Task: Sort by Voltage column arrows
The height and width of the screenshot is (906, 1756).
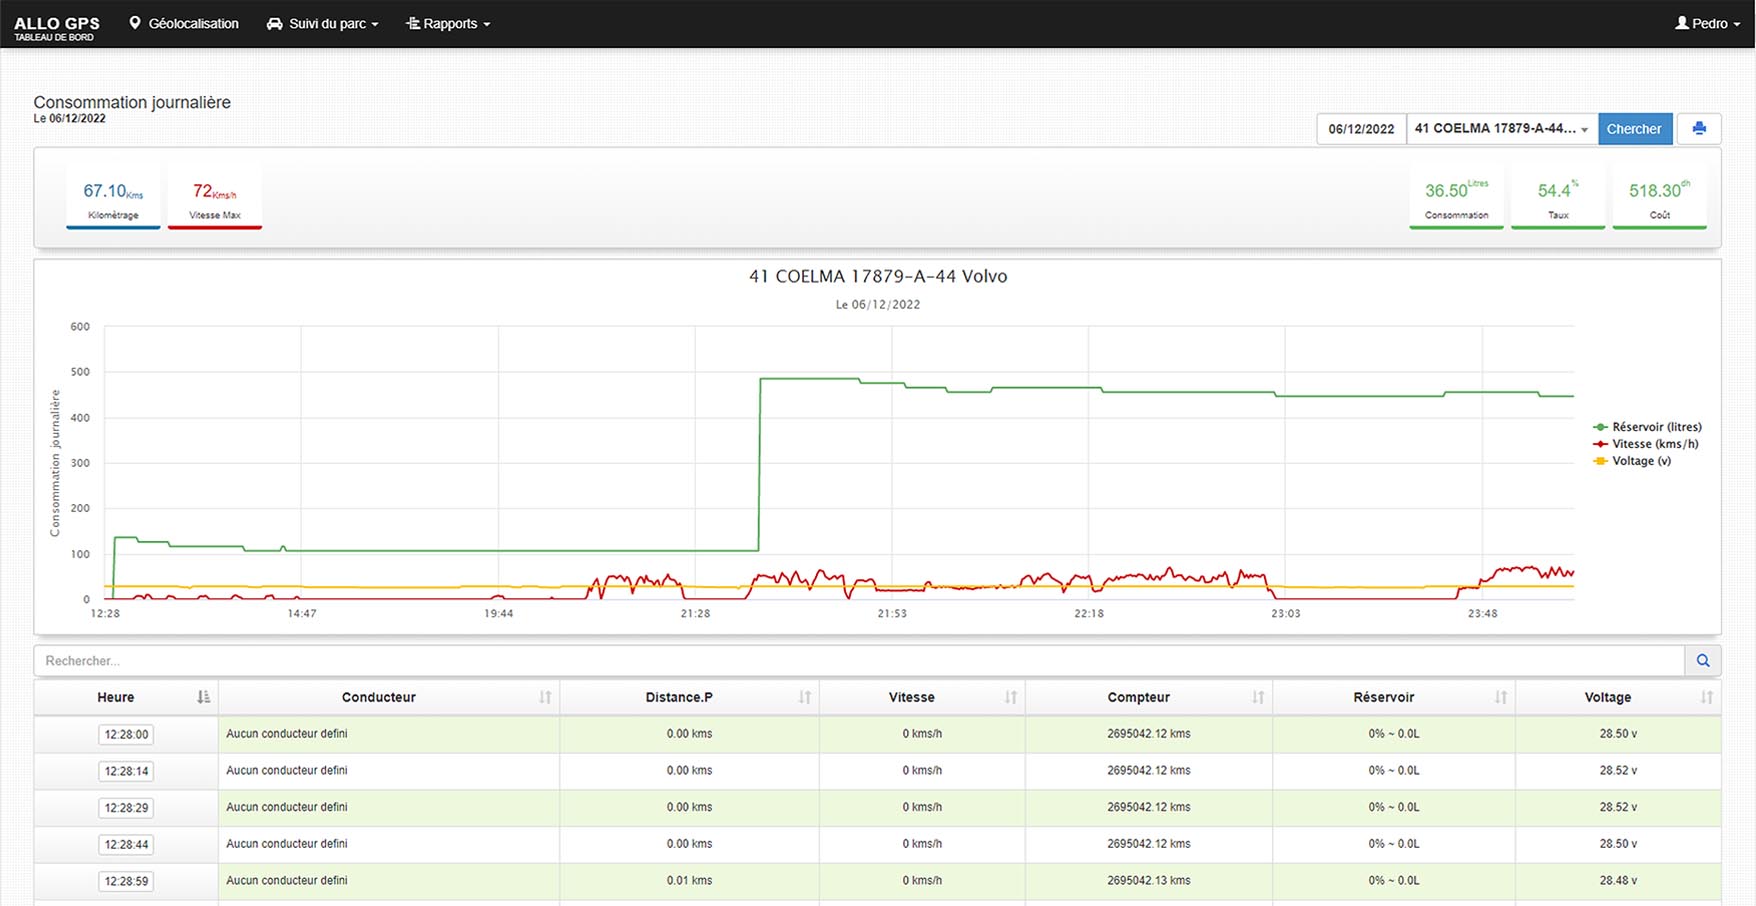Action: coord(1706,697)
